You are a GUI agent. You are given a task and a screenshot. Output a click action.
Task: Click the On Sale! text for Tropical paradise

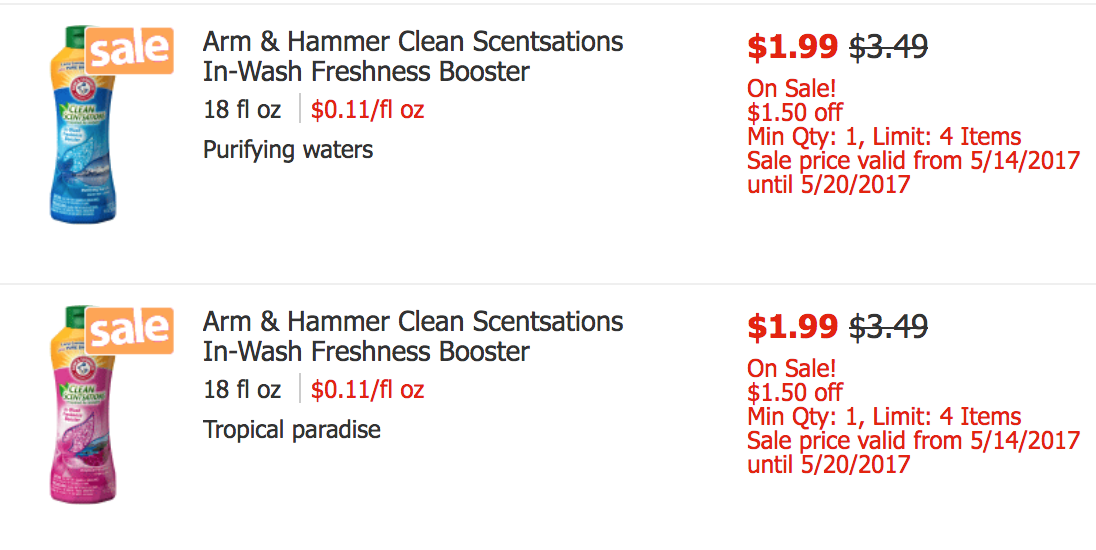point(791,368)
